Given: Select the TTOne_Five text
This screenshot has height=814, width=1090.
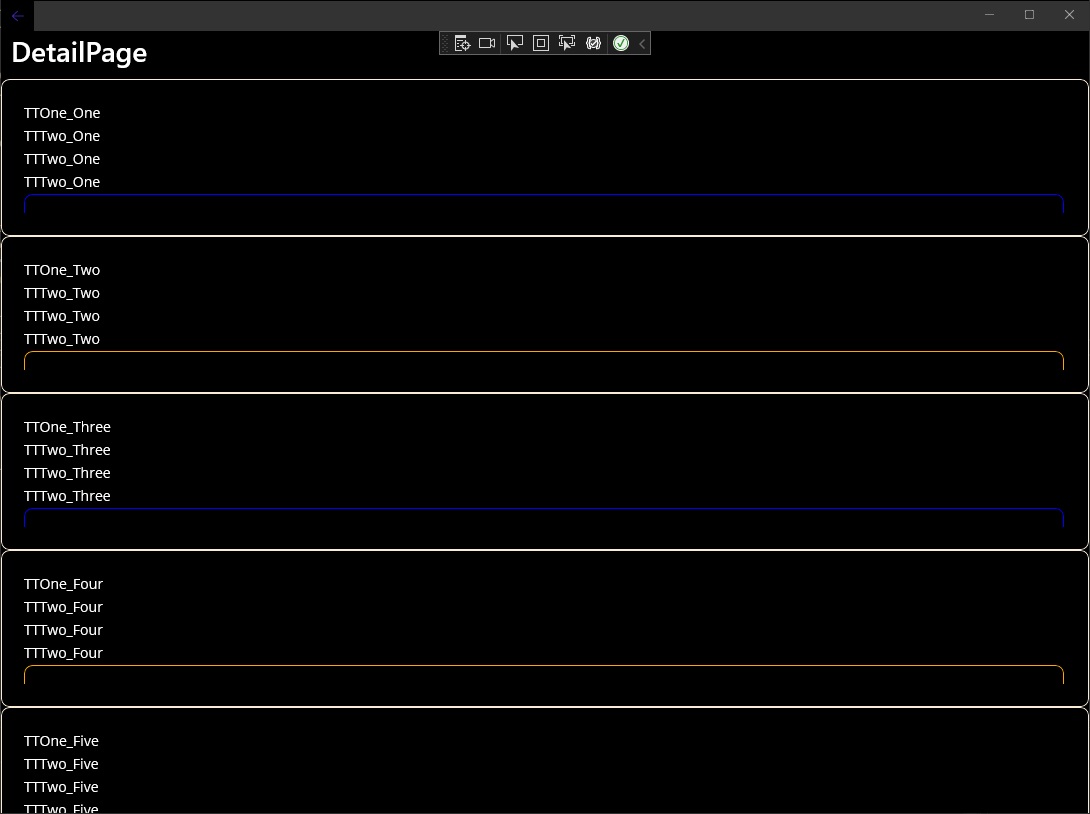Looking at the screenshot, I should pyautogui.click(x=61, y=741).
